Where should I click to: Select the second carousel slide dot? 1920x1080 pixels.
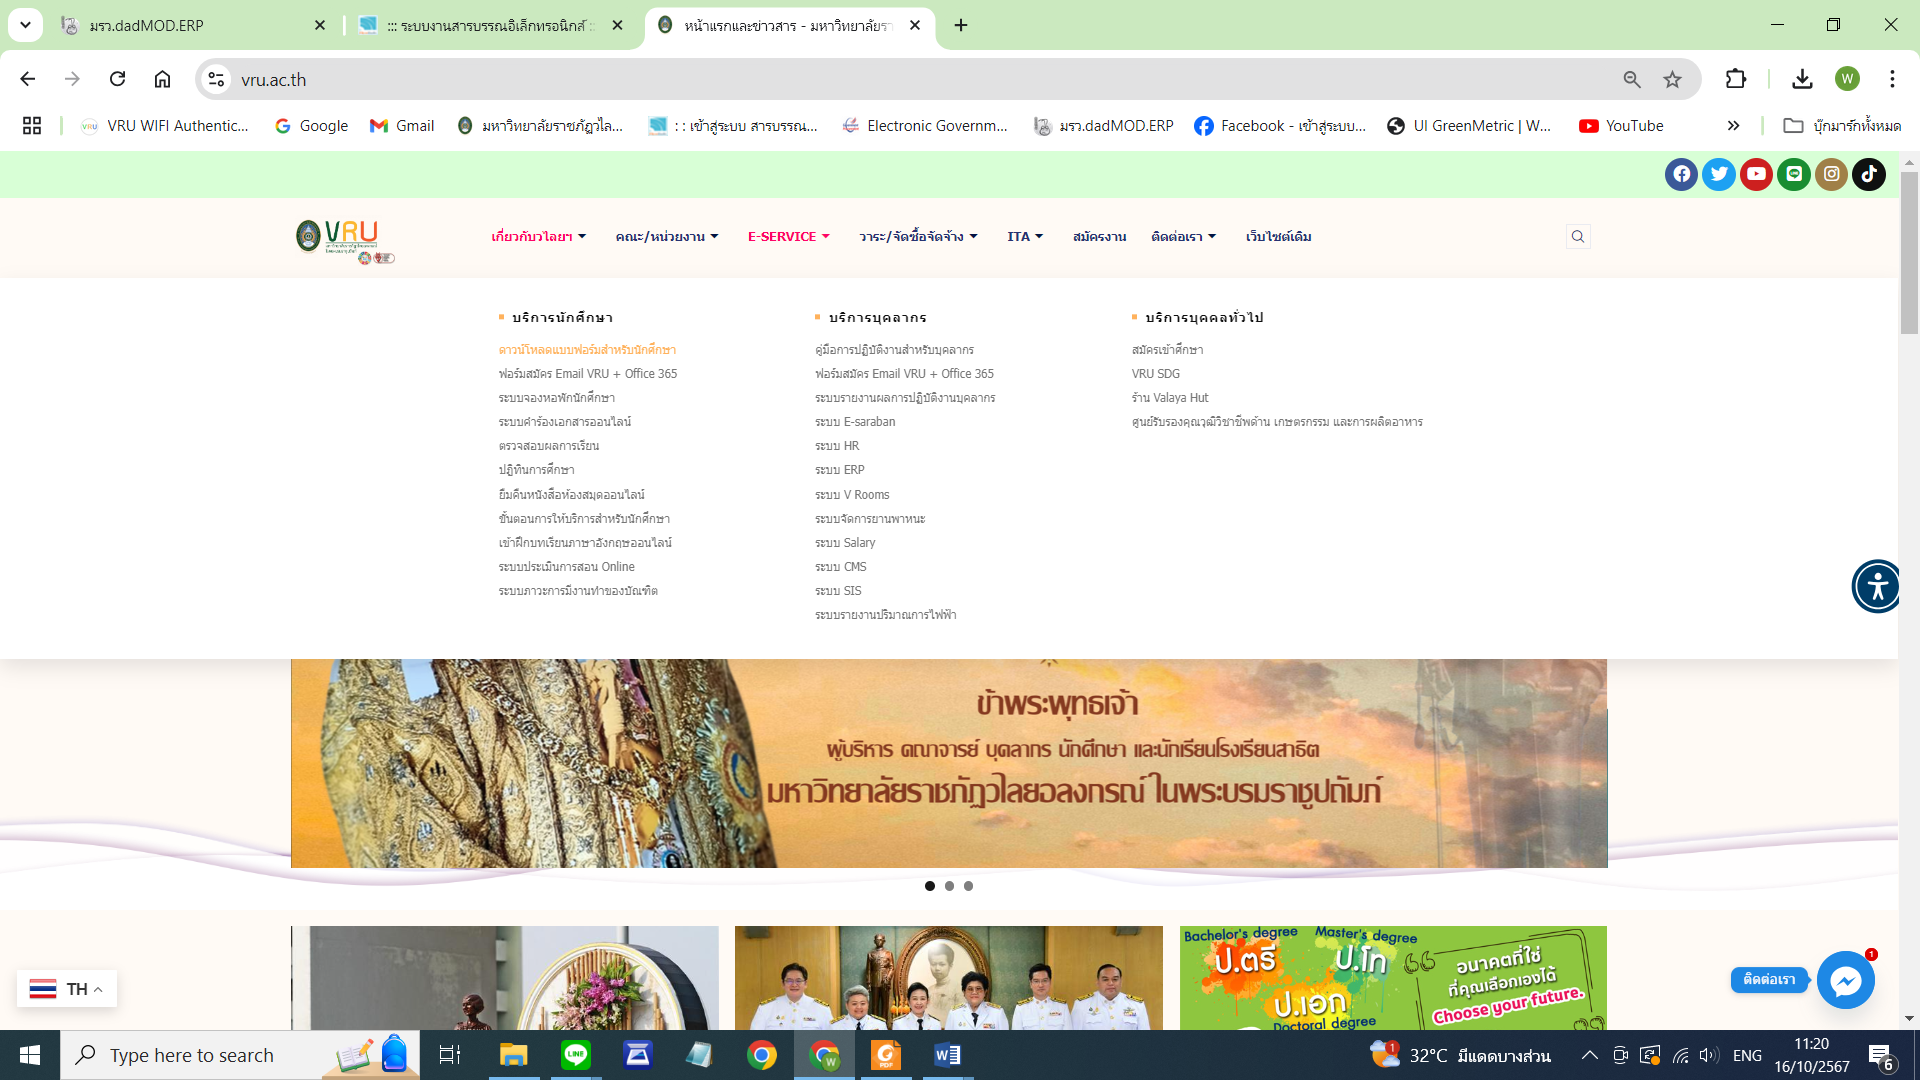[949, 886]
